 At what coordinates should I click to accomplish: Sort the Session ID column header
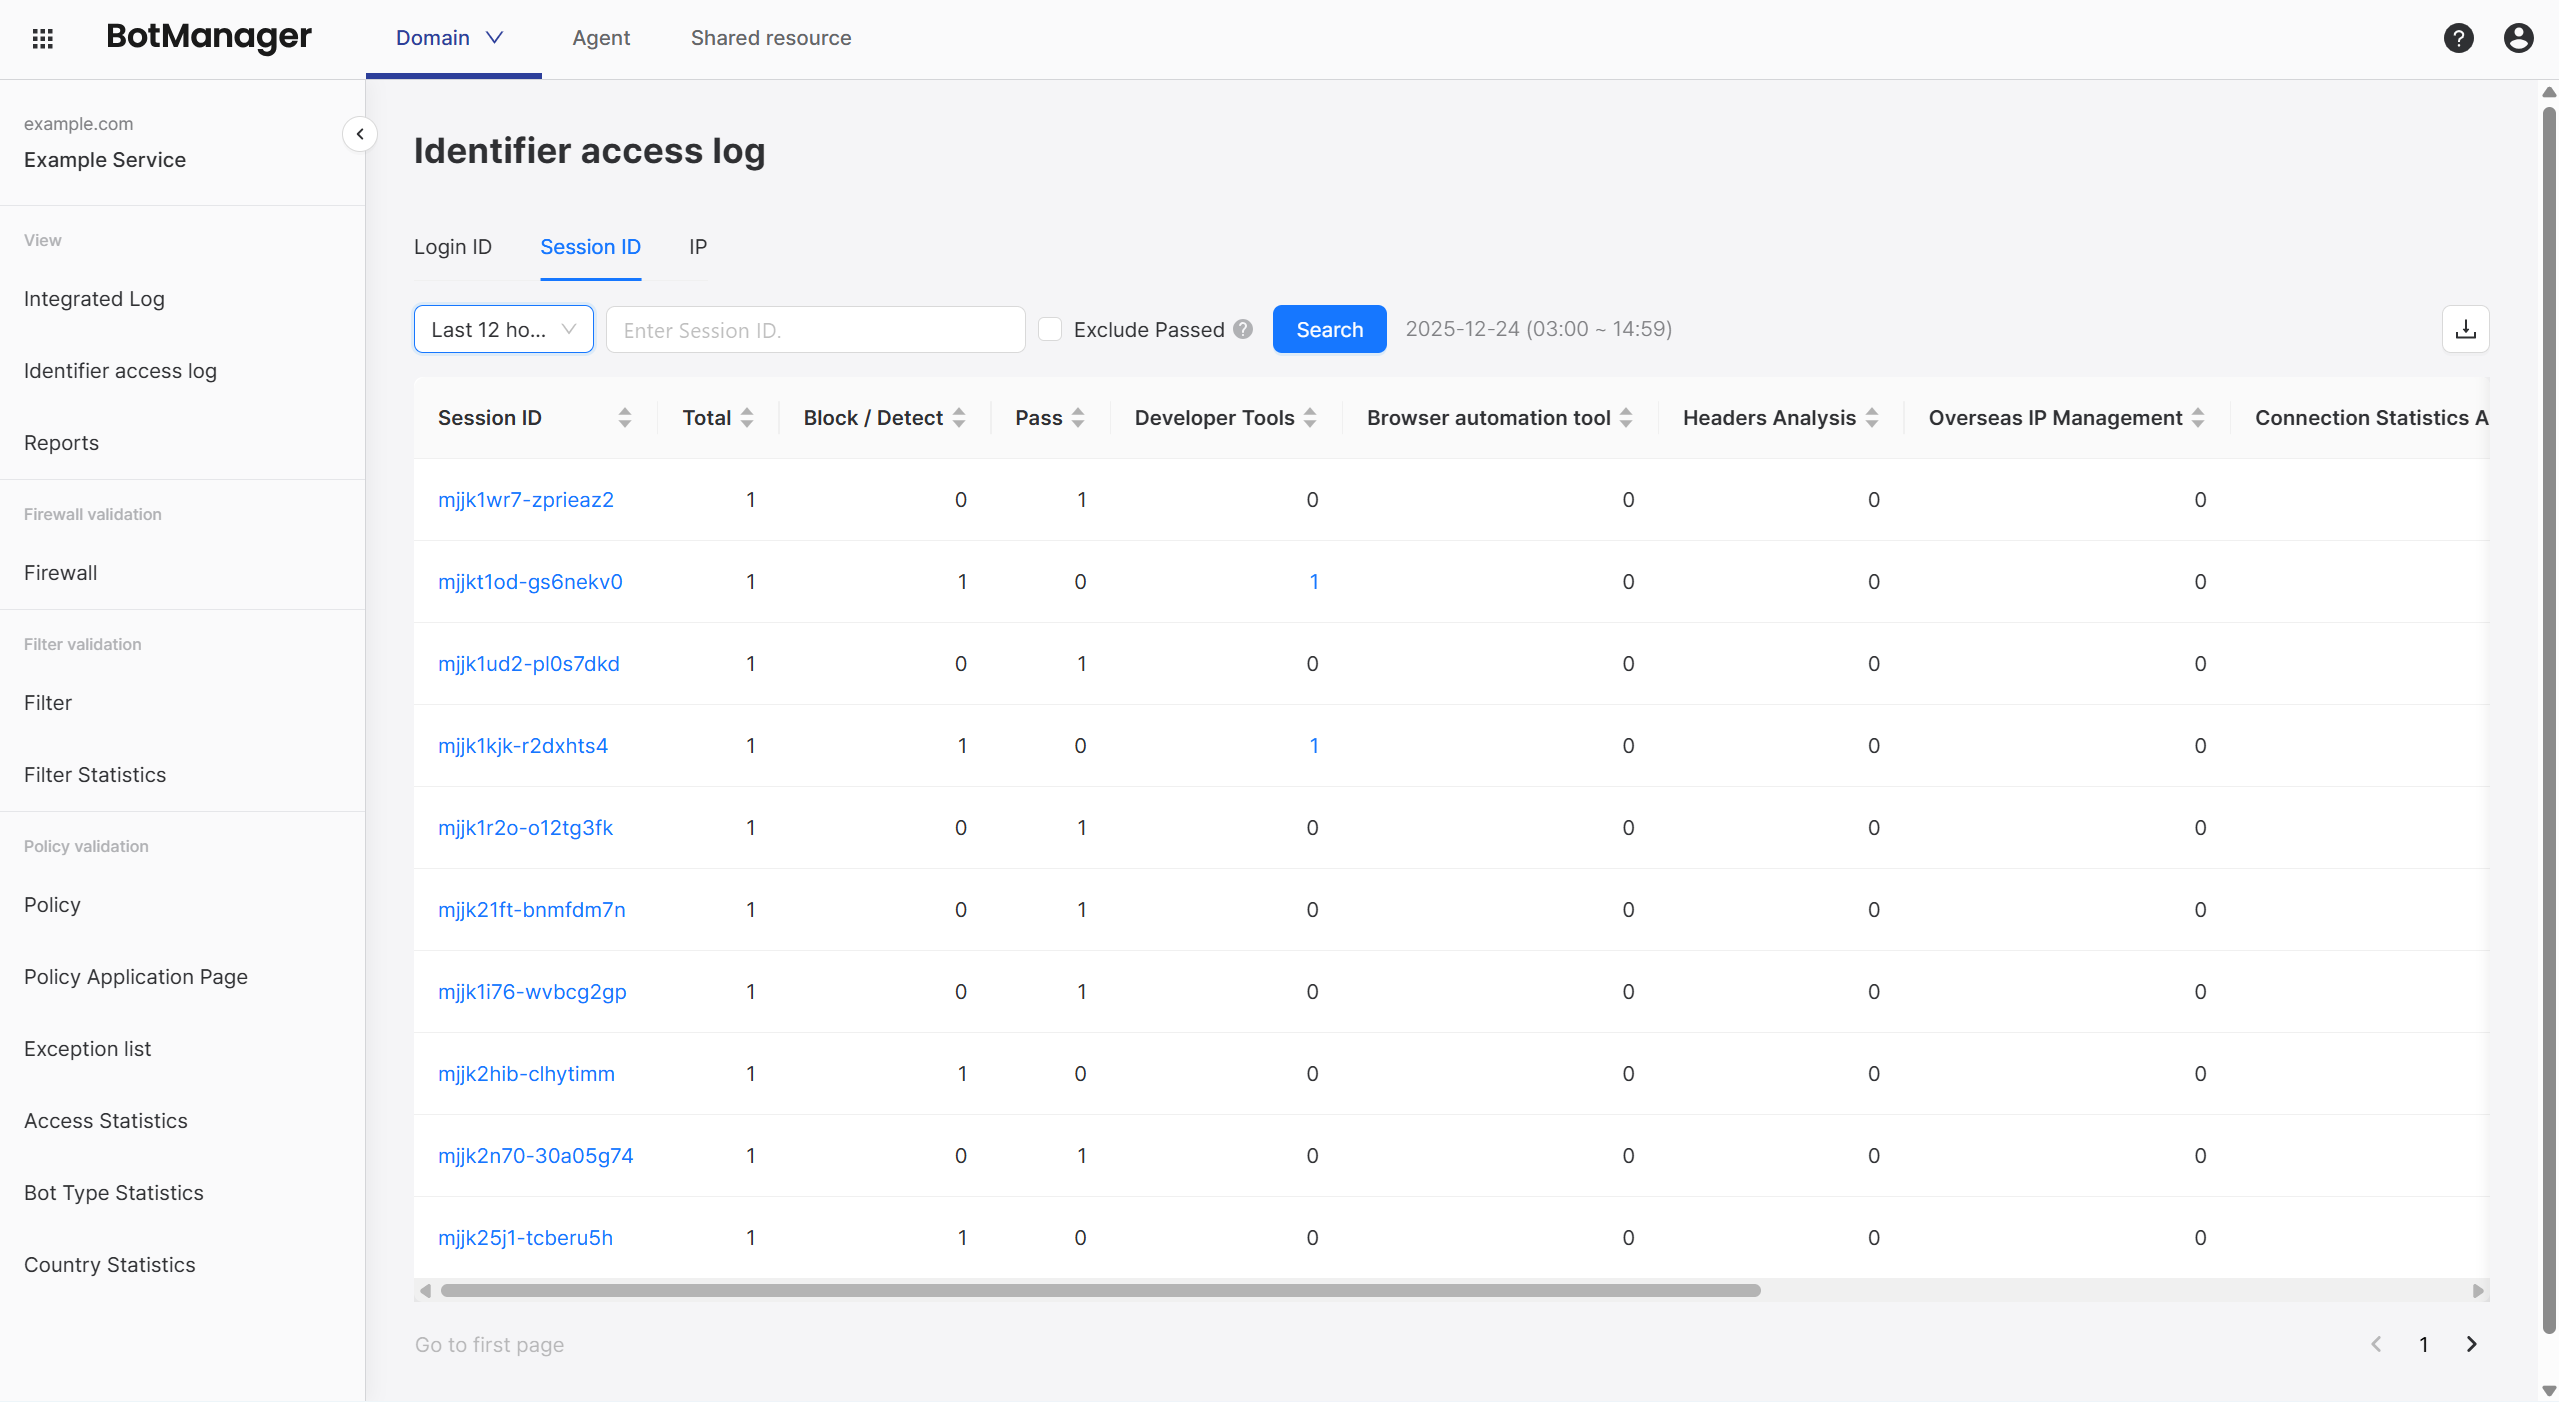(x=625, y=418)
